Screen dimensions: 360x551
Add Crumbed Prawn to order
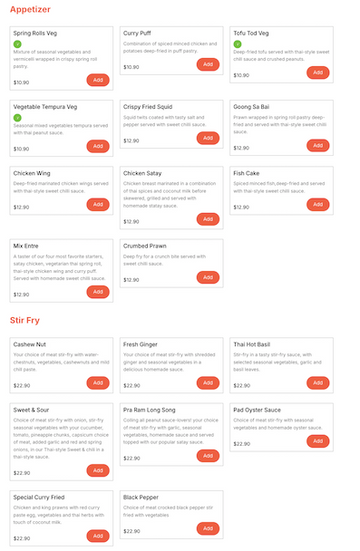208,278
